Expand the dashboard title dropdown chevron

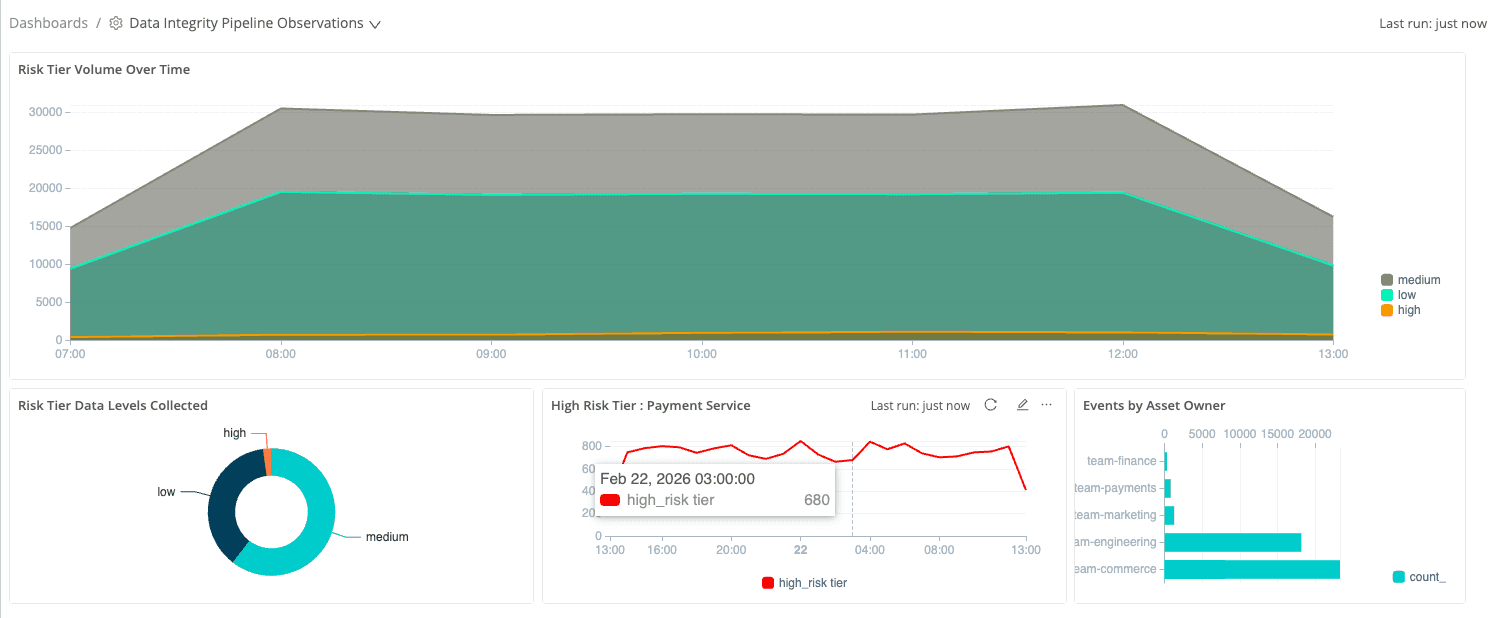[x=375, y=24]
